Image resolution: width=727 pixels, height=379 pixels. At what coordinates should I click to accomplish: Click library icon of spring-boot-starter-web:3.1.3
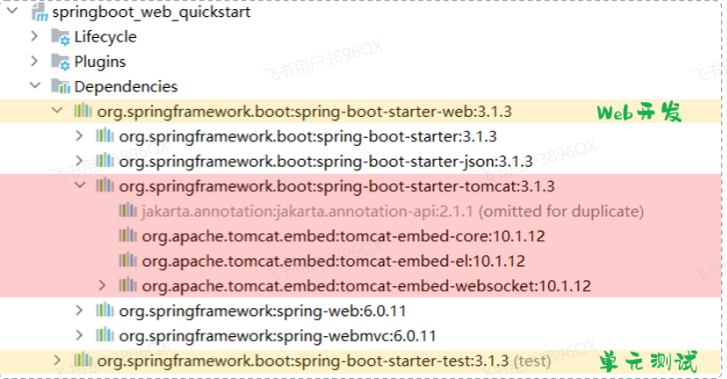[83, 110]
